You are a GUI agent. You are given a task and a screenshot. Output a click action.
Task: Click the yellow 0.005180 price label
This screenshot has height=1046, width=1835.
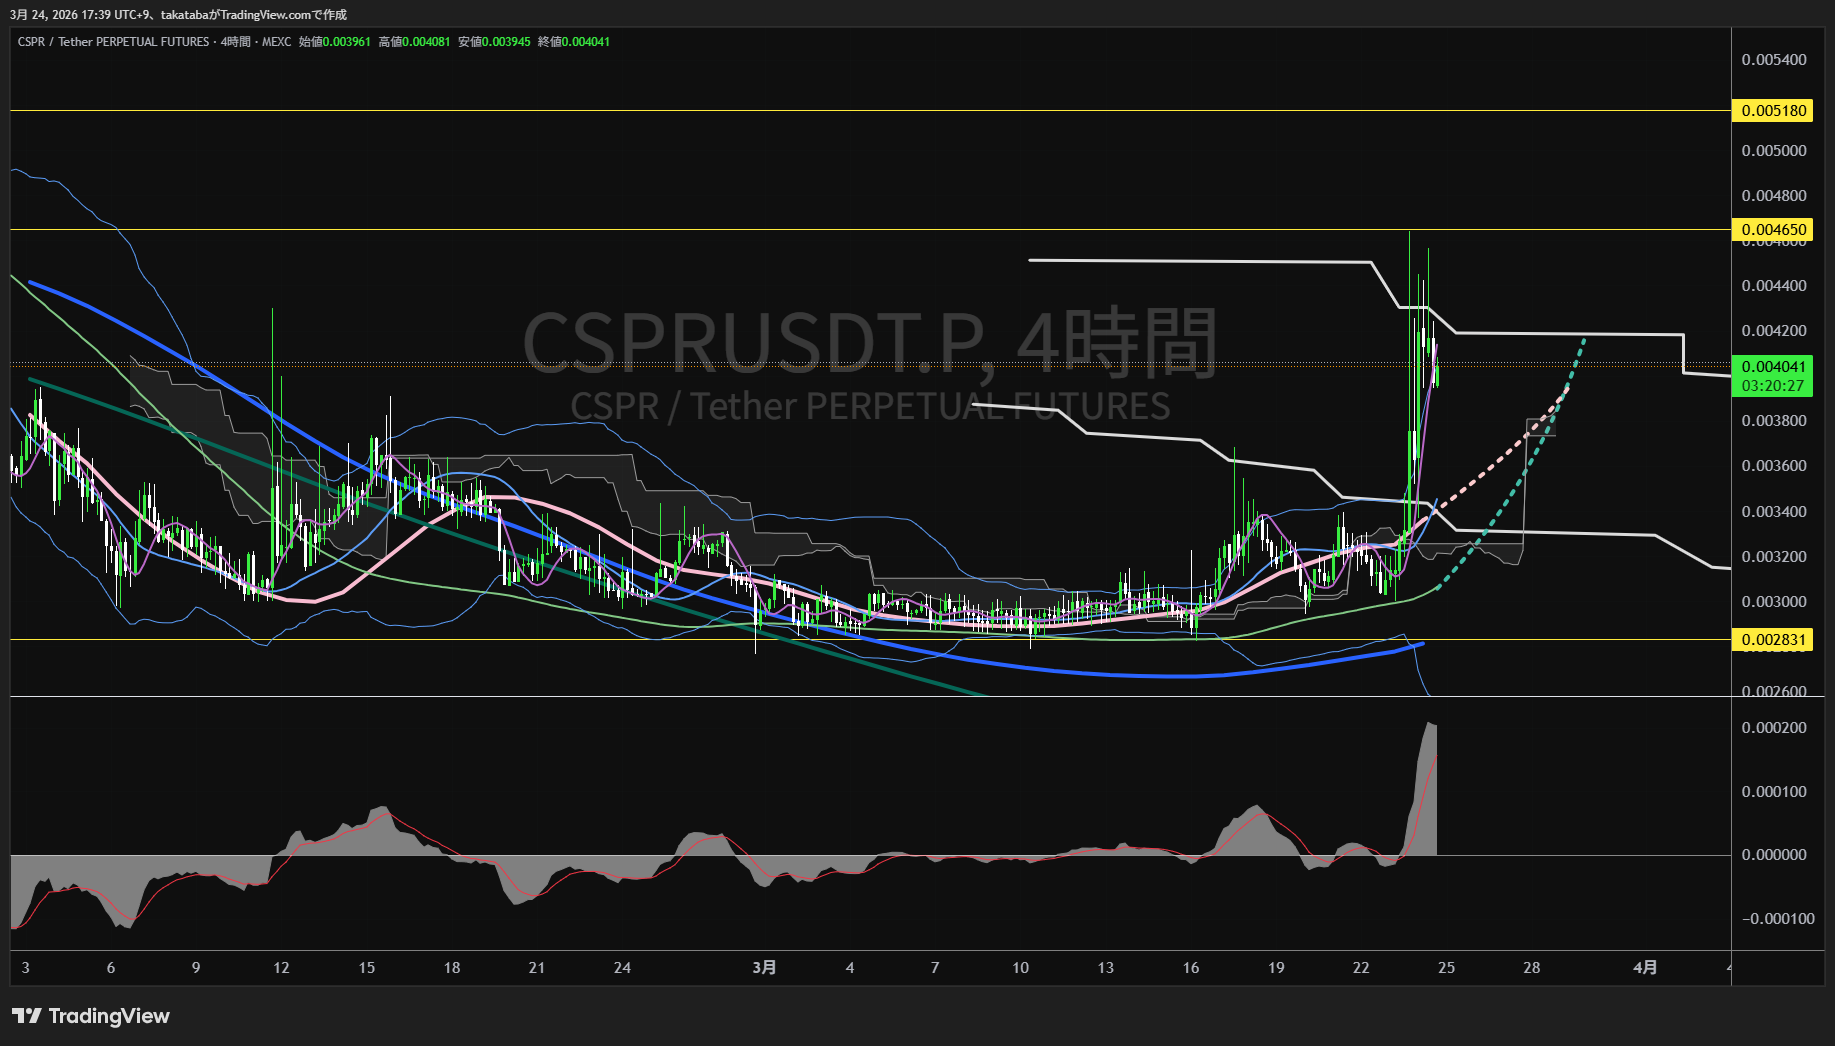coord(1773,110)
